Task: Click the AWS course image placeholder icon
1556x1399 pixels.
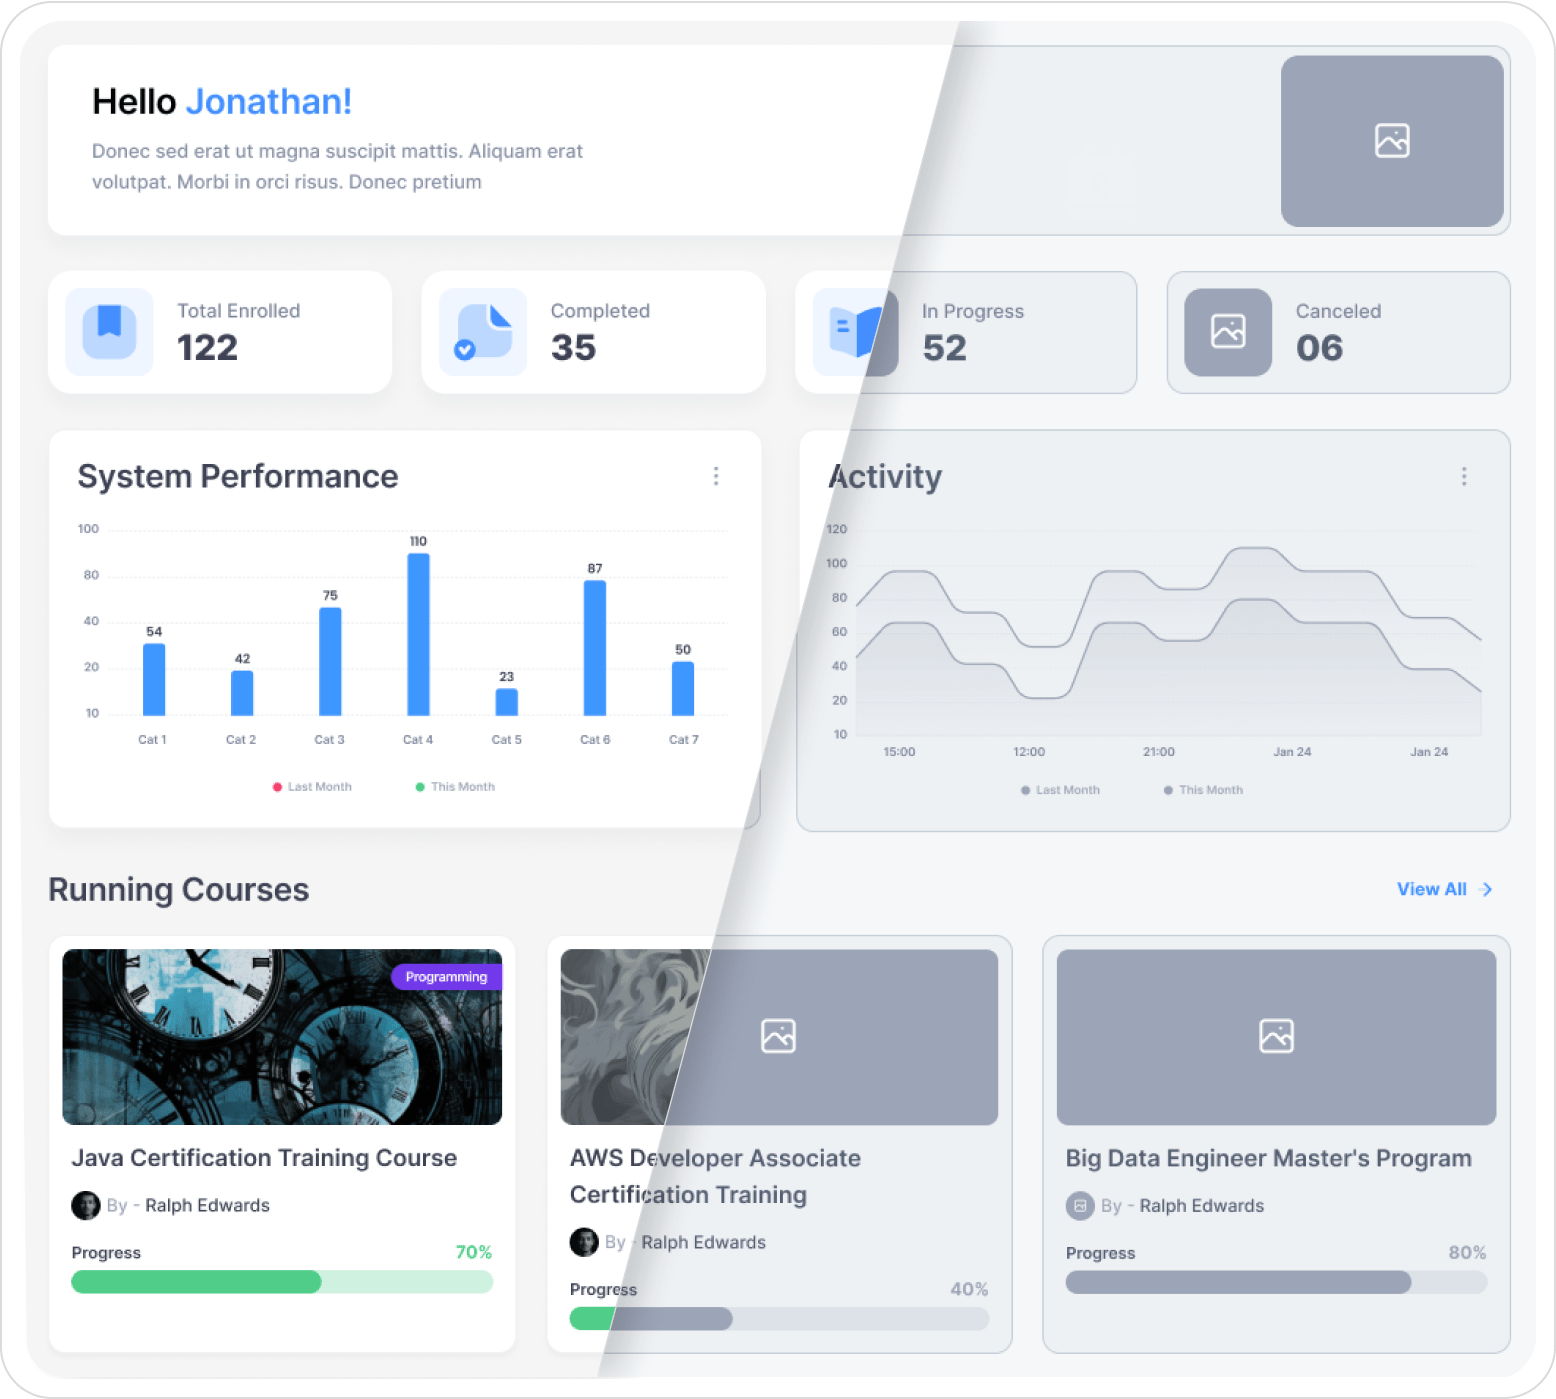Action: pos(779,1036)
